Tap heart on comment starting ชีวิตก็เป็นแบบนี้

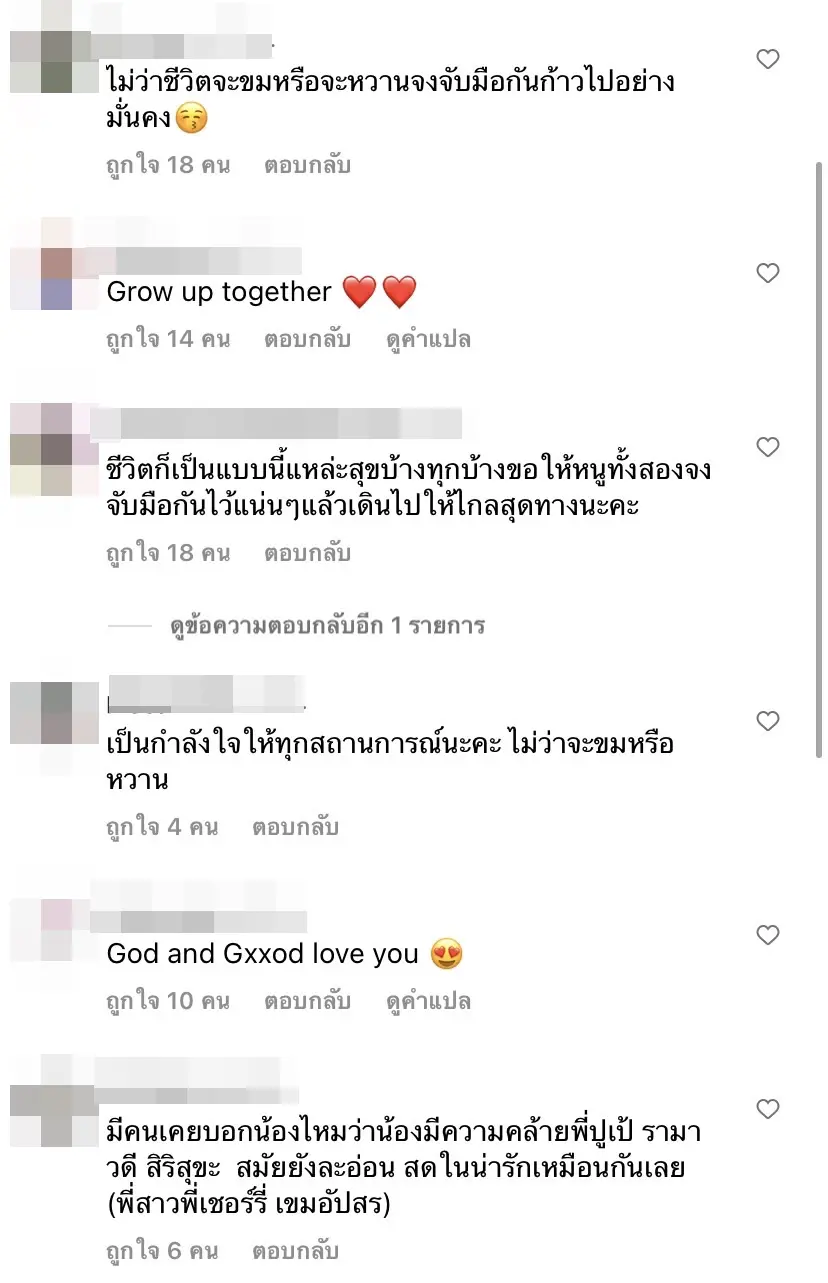767,447
